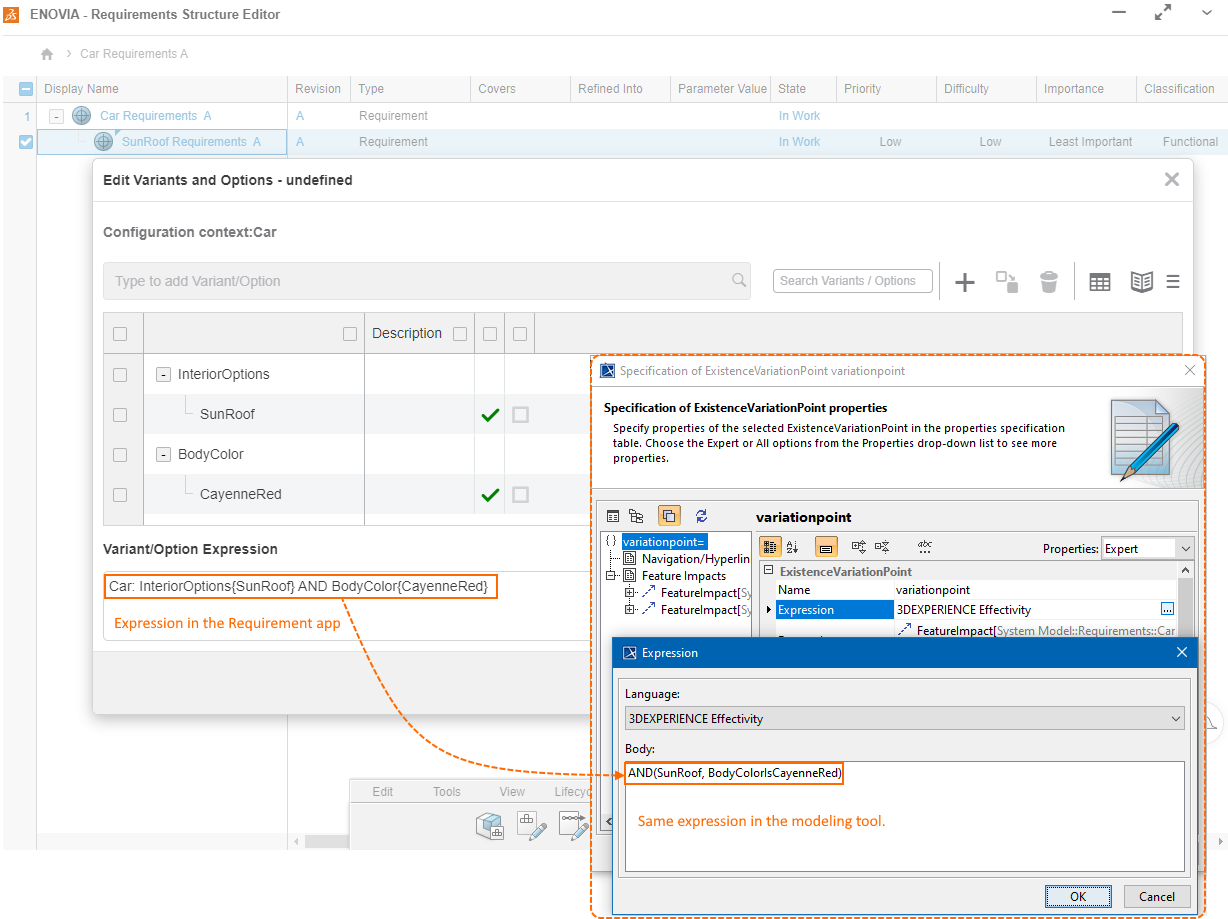Image resolution: width=1228 pixels, height=919 pixels.
Task: Open the Properties Expert dropdown
Action: (x=1146, y=548)
